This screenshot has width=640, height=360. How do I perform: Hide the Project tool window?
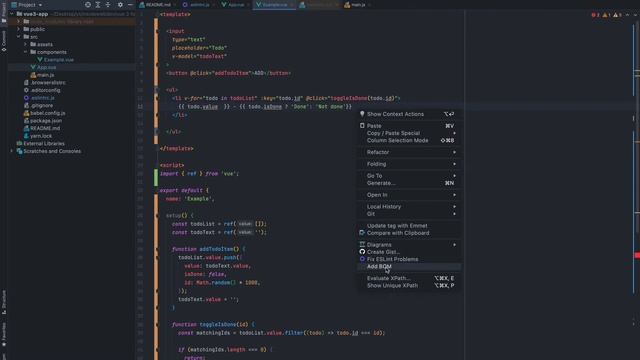click(x=130, y=4)
